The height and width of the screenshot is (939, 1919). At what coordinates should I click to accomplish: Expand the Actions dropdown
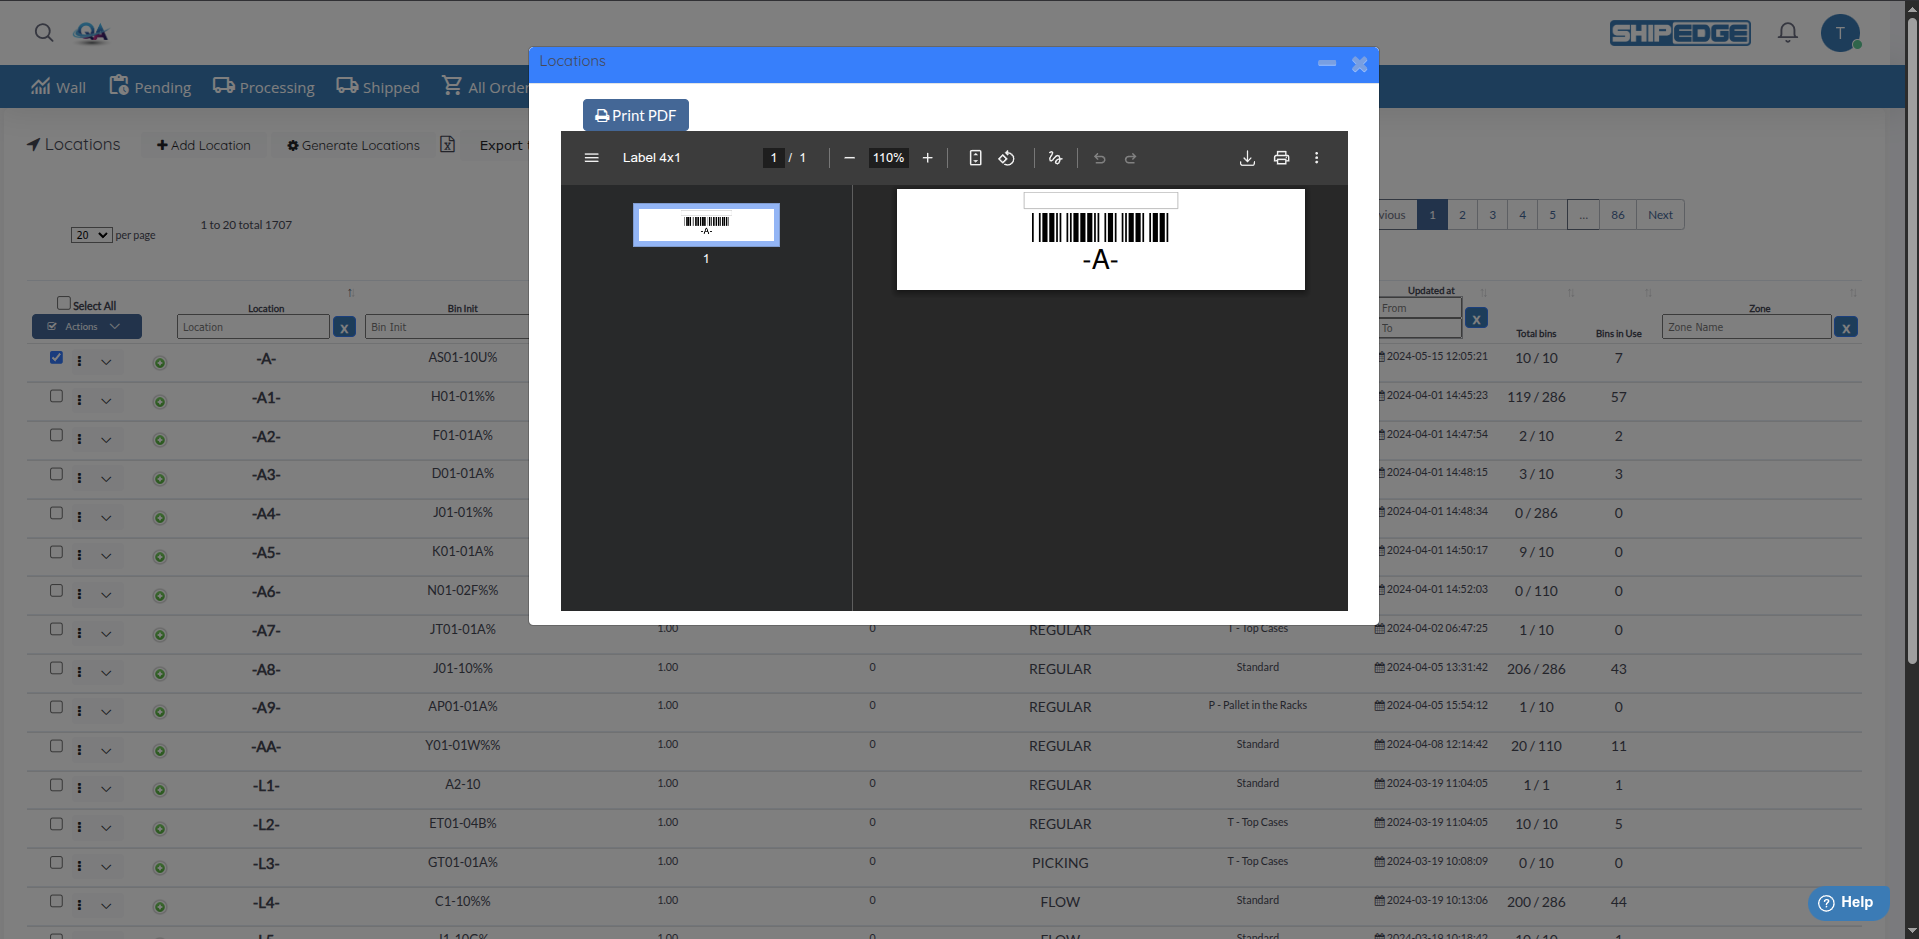87,327
